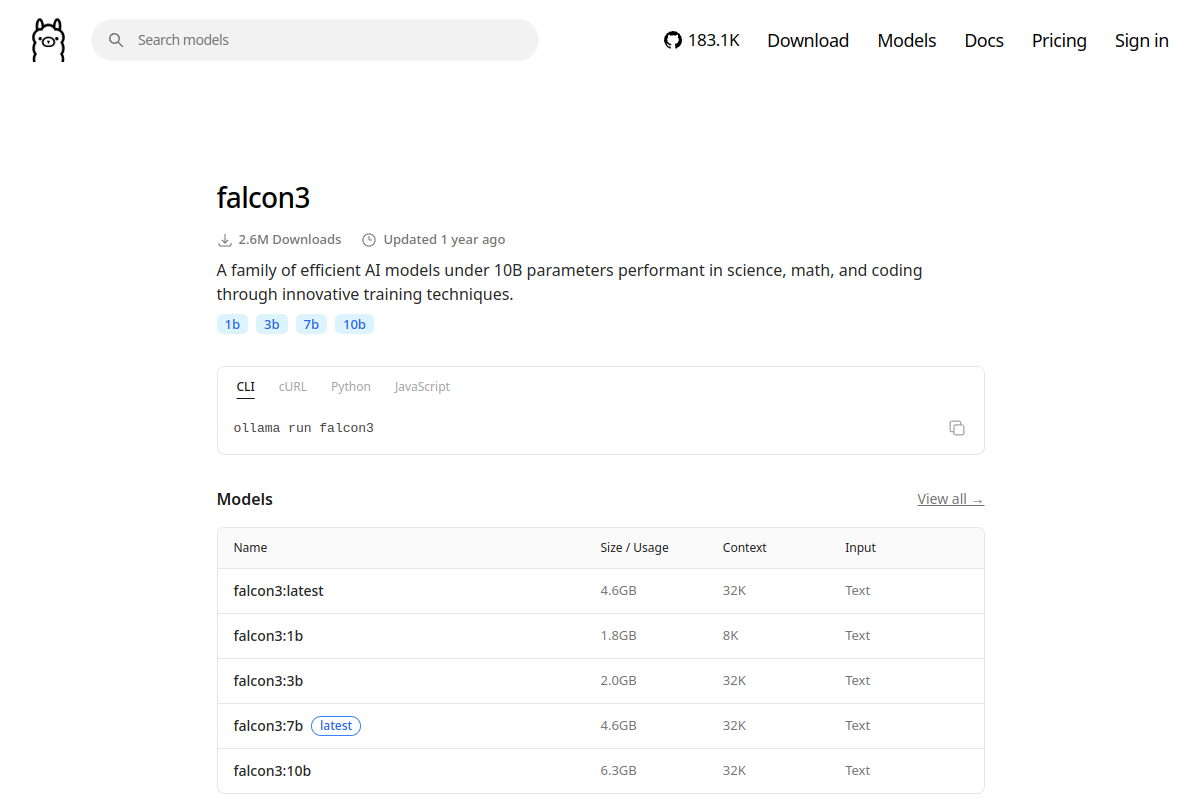Open falcon3:3b model row
1200x800 pixels.
(x=600, y=681)
